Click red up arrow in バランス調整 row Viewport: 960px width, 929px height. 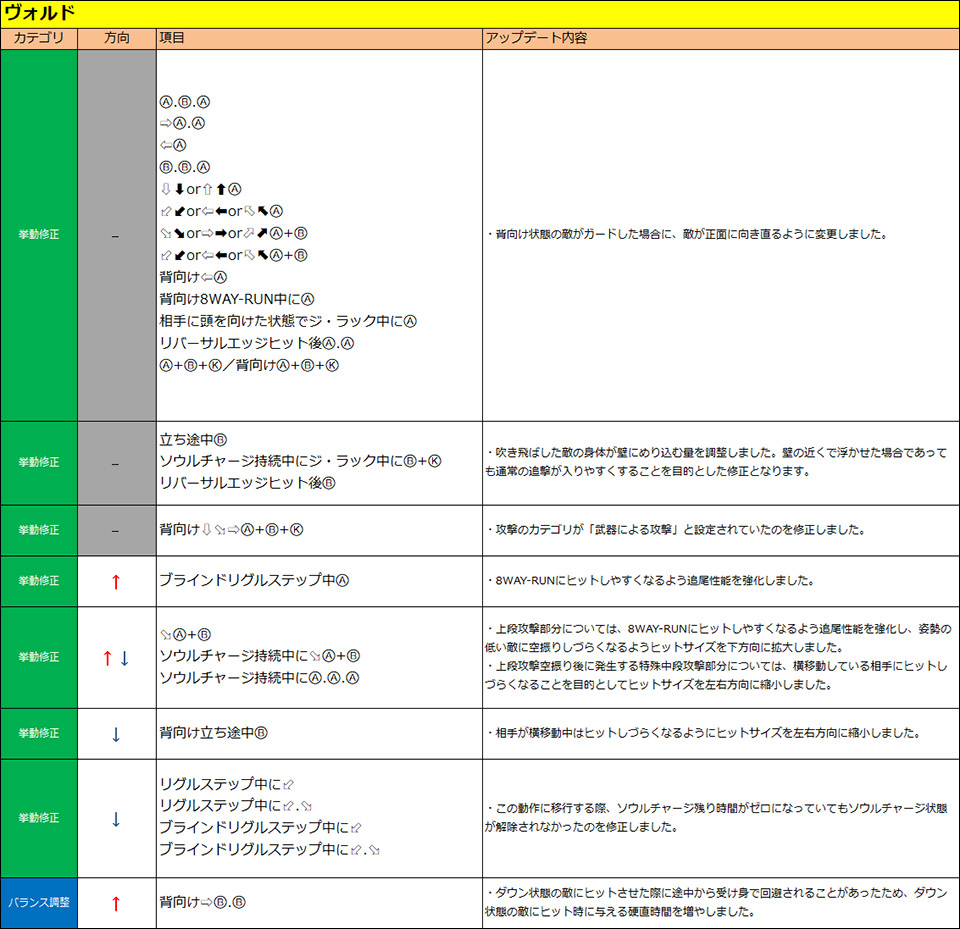tap(116, 903)
